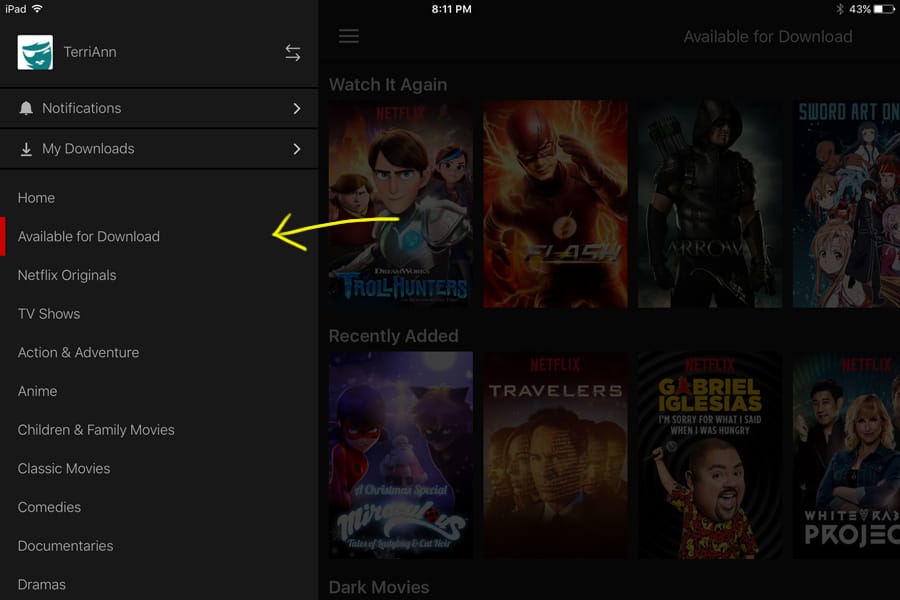Open Trollhunters poster
This screenshot has height=600, width=900.
[401, 204]
